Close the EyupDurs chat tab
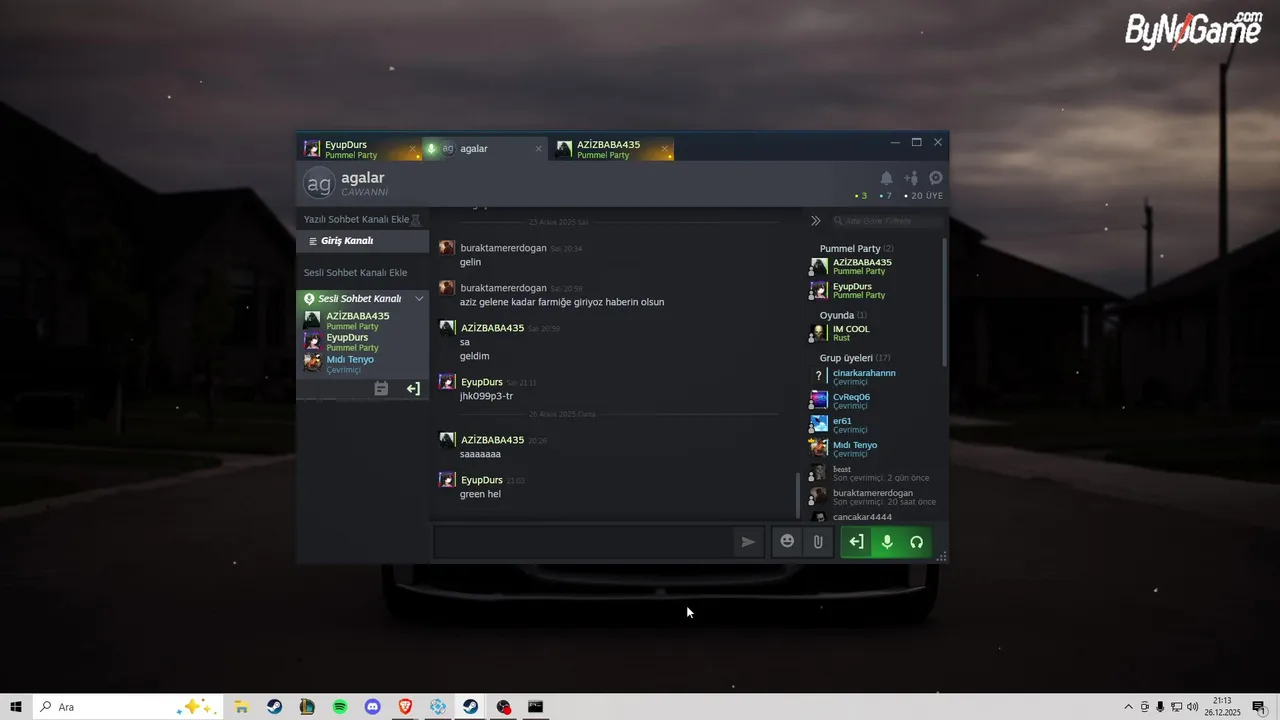 [412, 149]
